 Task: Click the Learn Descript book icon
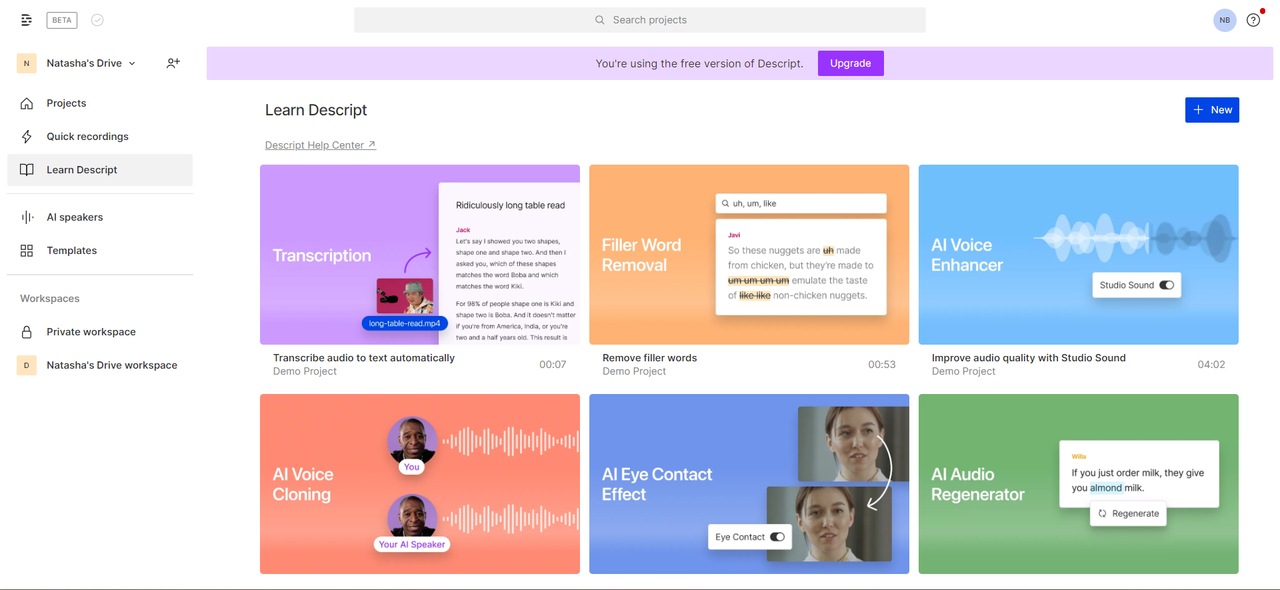tap(27, 170)
